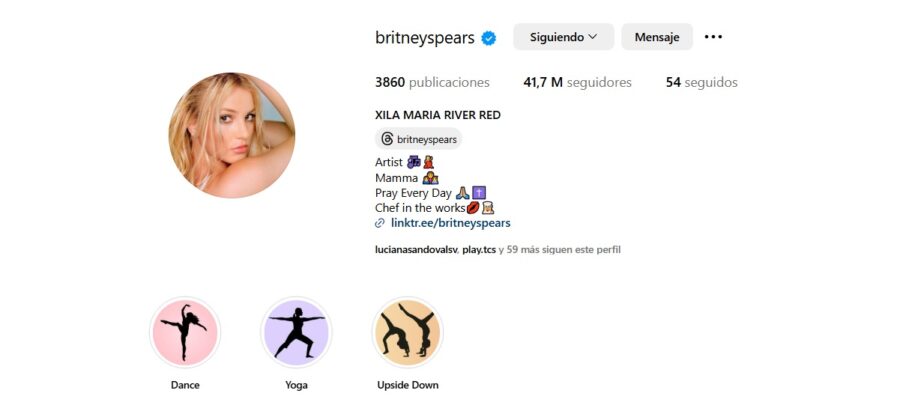Screen dimensions: 900x411
Task: Click the britneyspears username heading
Action: [425, 38]
